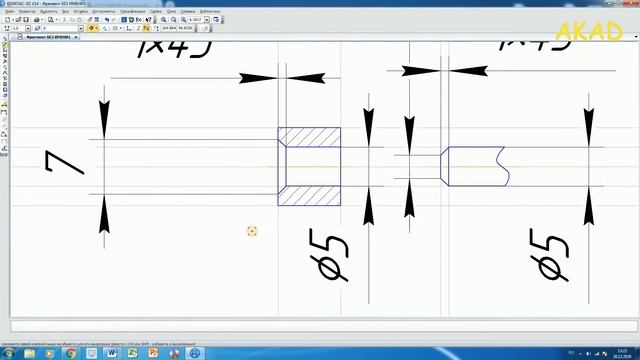Click the New document icon
640x360 pixels.
(7, 20)
